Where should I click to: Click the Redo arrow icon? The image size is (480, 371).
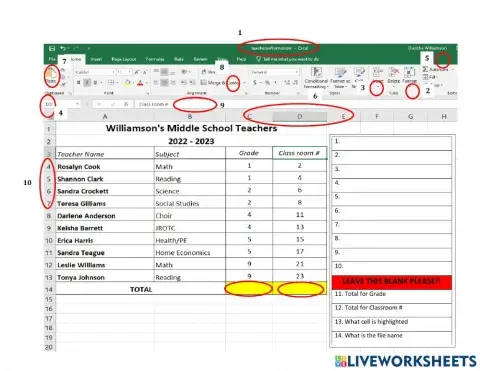coord(75,48)
